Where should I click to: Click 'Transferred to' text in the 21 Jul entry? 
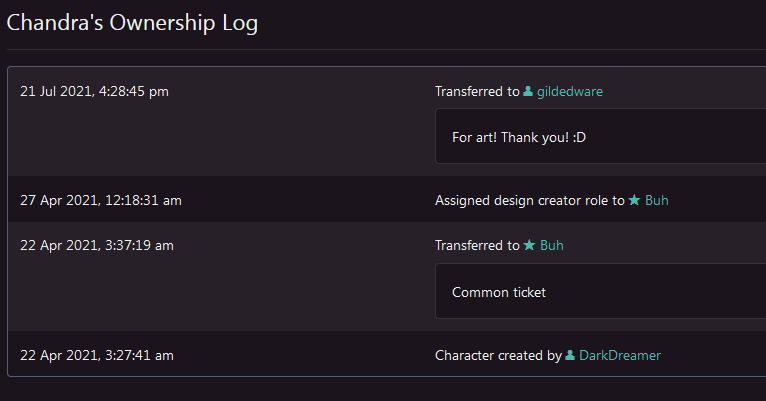[x=477, y=92]
